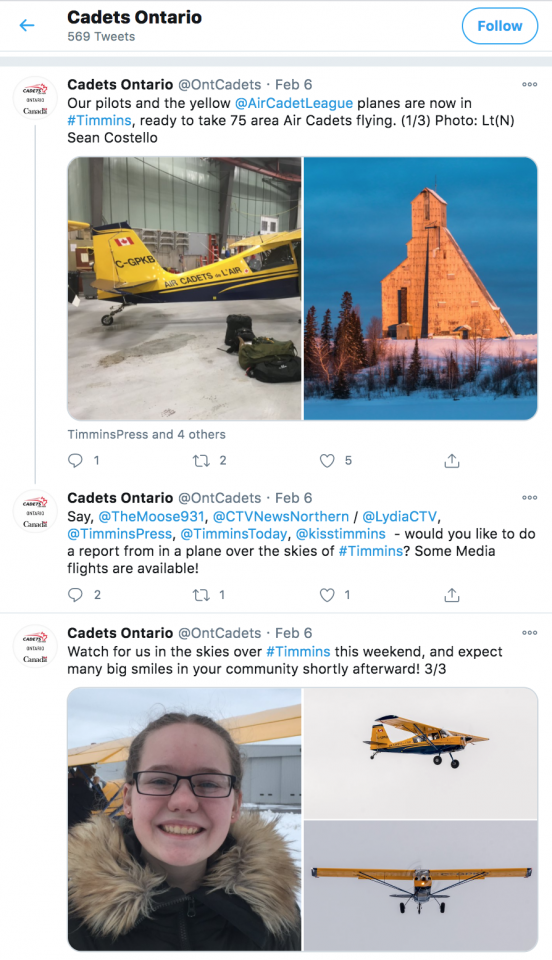Go back using the left arrow icon
Image resolution: width=552 pixels, height=960 pixels.
[x=27, y=25]
